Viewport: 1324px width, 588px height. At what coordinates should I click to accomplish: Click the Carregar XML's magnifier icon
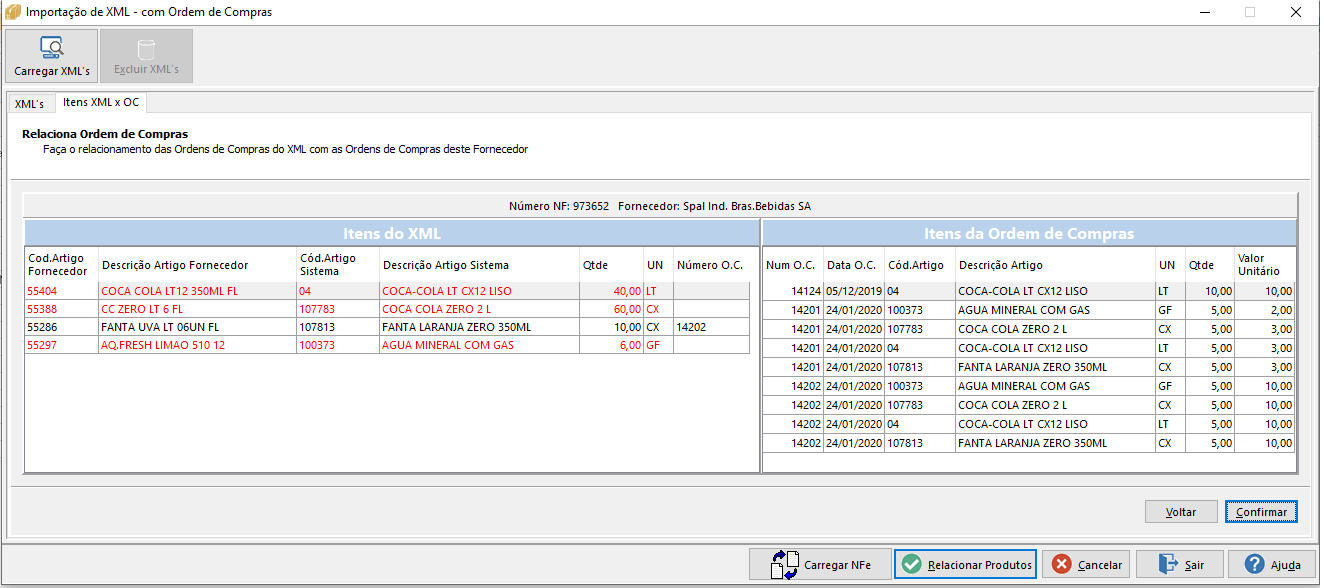[51, 47]
